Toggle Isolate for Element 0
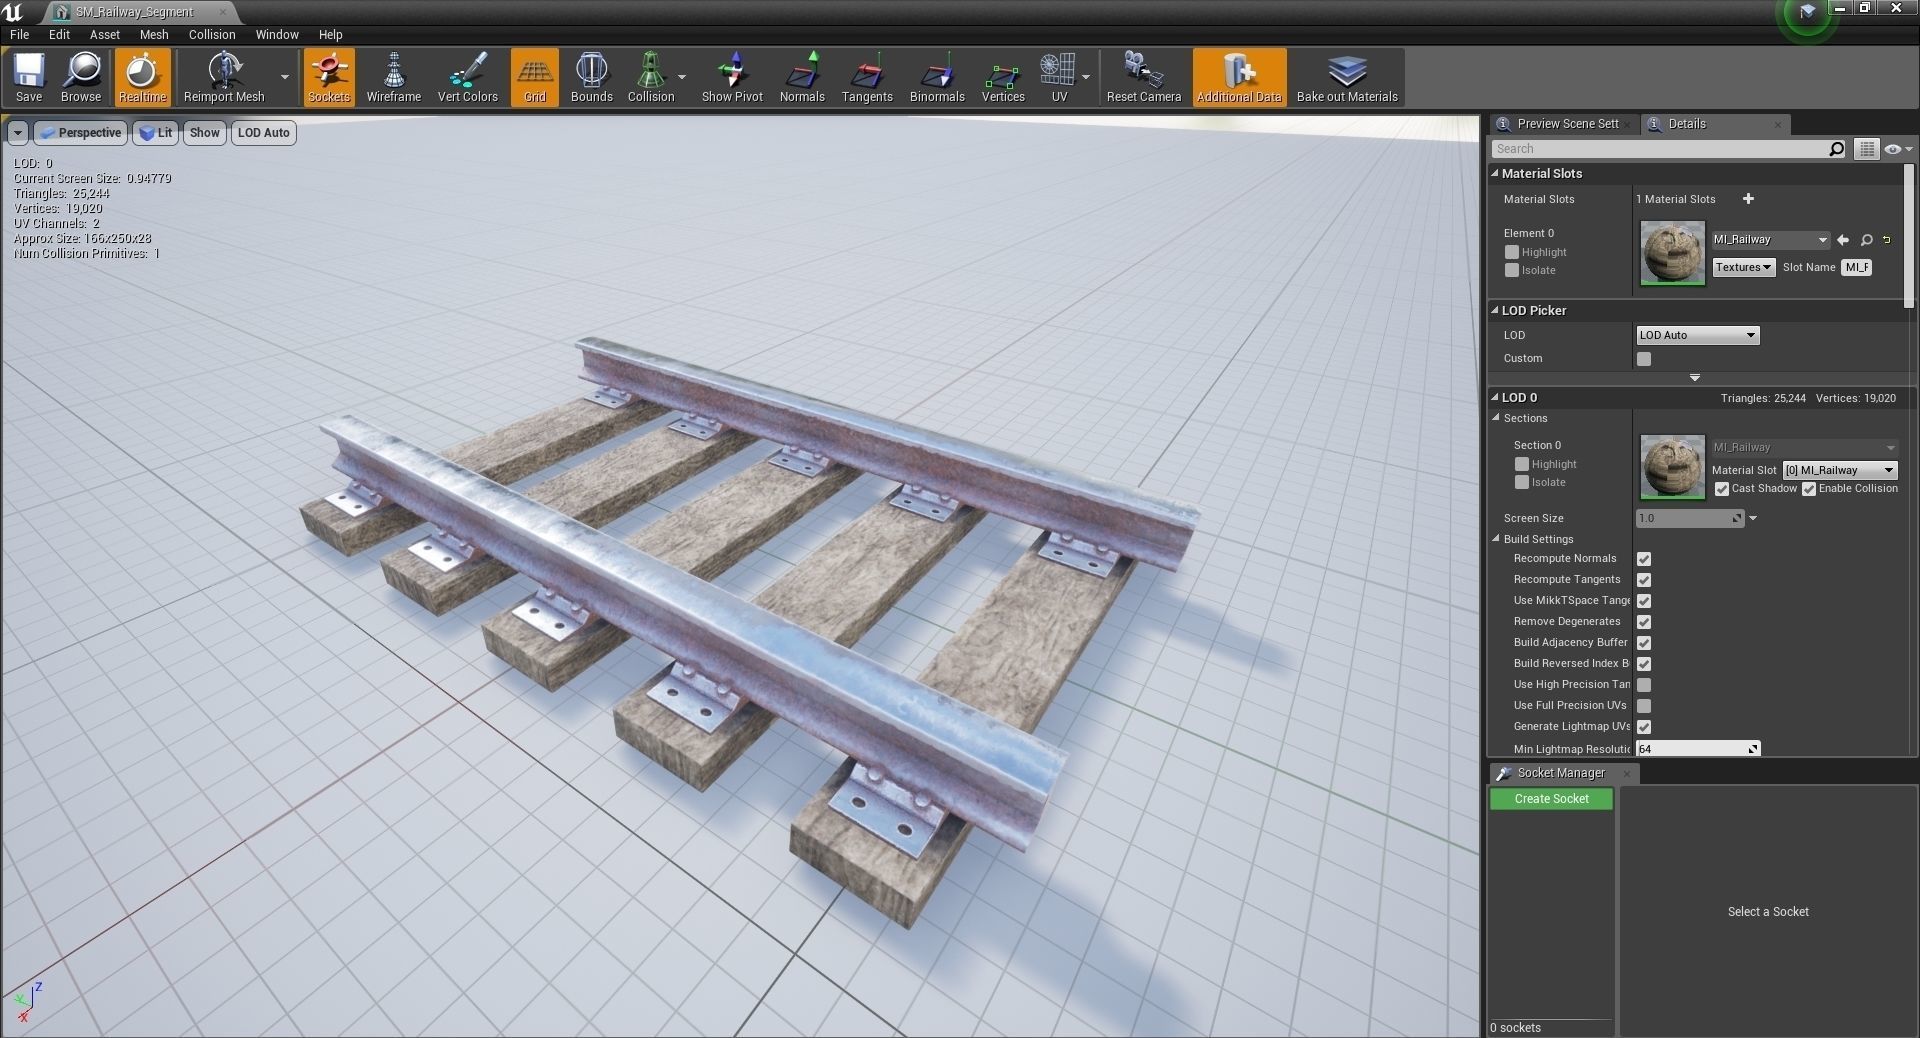The image size is (1920, 1038). (1512, 270)
